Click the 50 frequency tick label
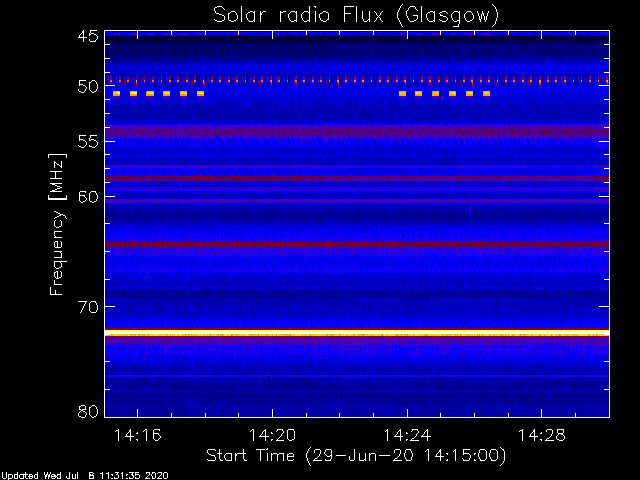640x480 pixels. 88,86
